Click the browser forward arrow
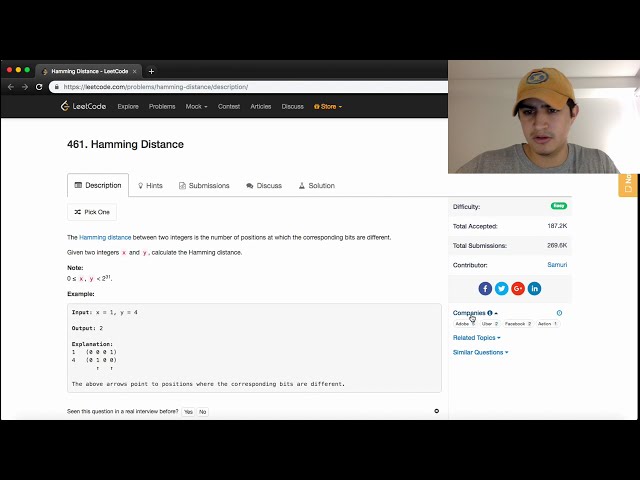Image resolution: width=640 pixels, height=480 pixels. click(x=25, y=87)
